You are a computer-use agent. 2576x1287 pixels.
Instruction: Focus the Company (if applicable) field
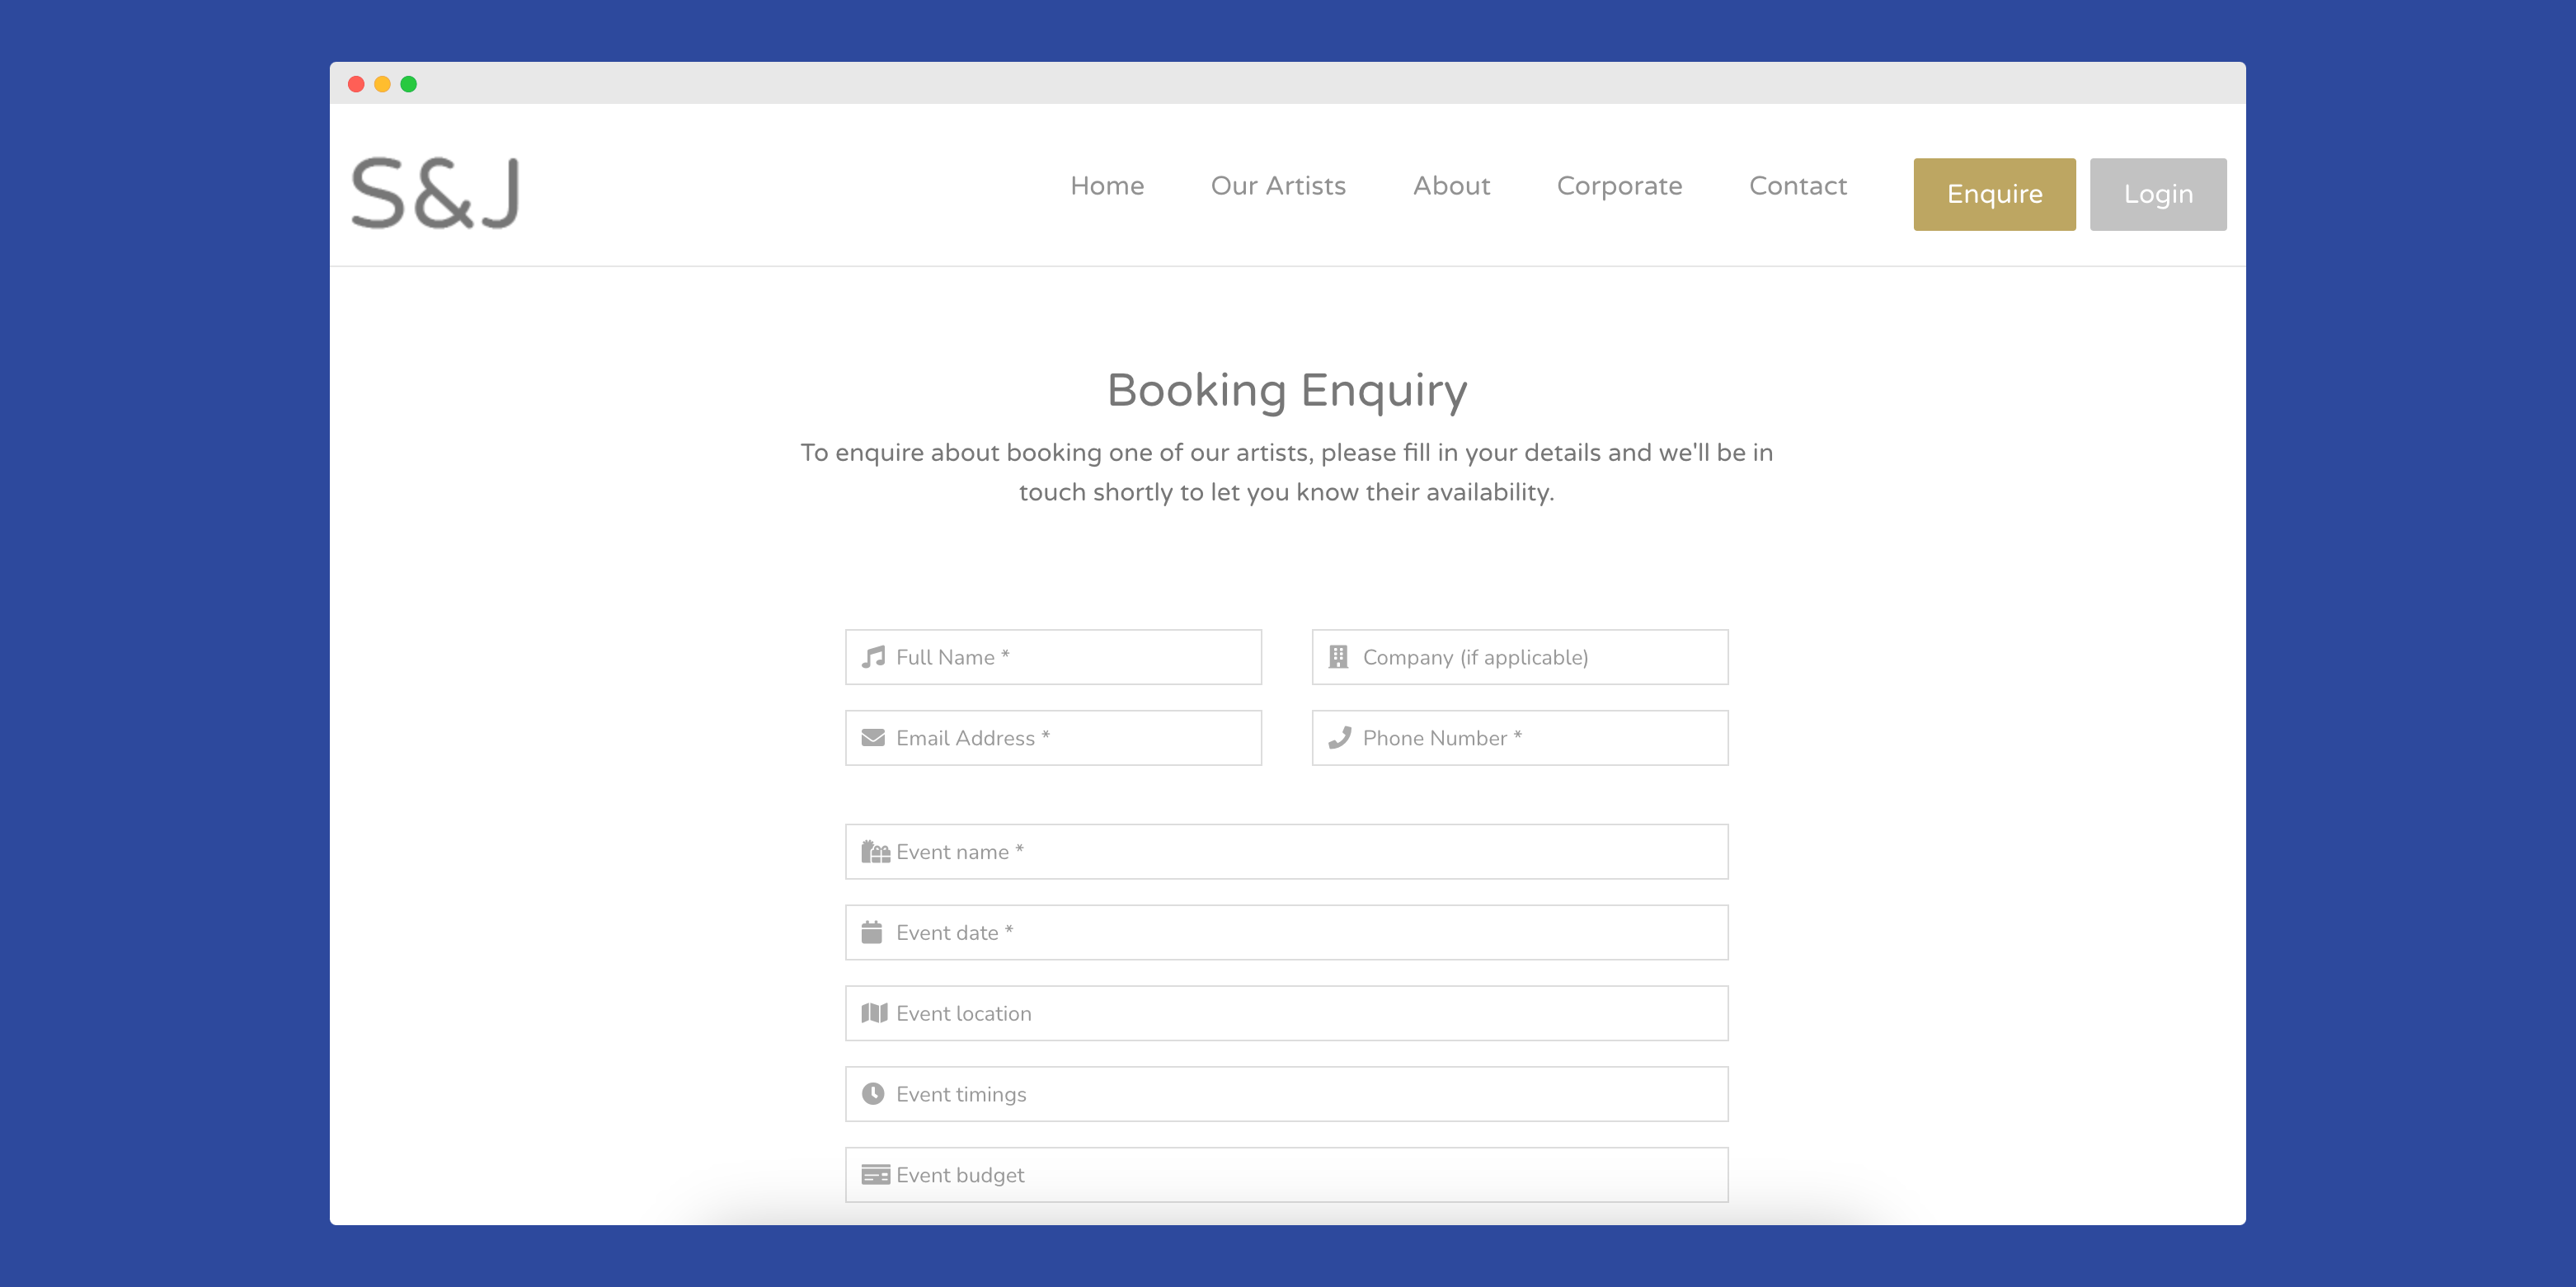point(1520,657)
